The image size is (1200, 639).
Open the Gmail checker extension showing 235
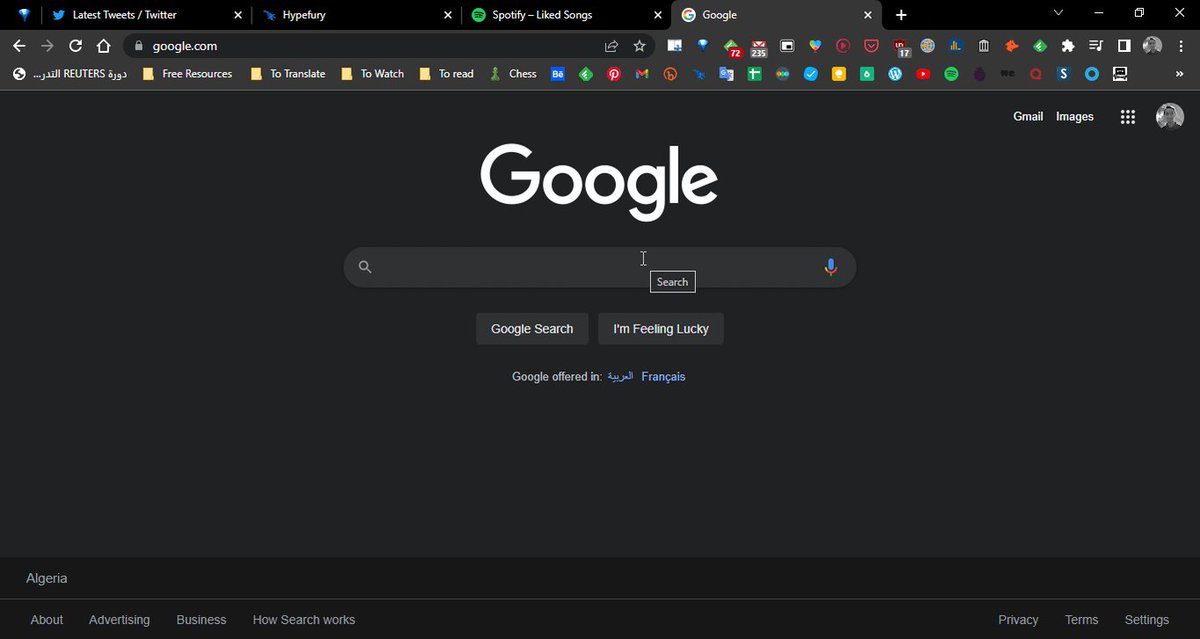click(758, 47)
